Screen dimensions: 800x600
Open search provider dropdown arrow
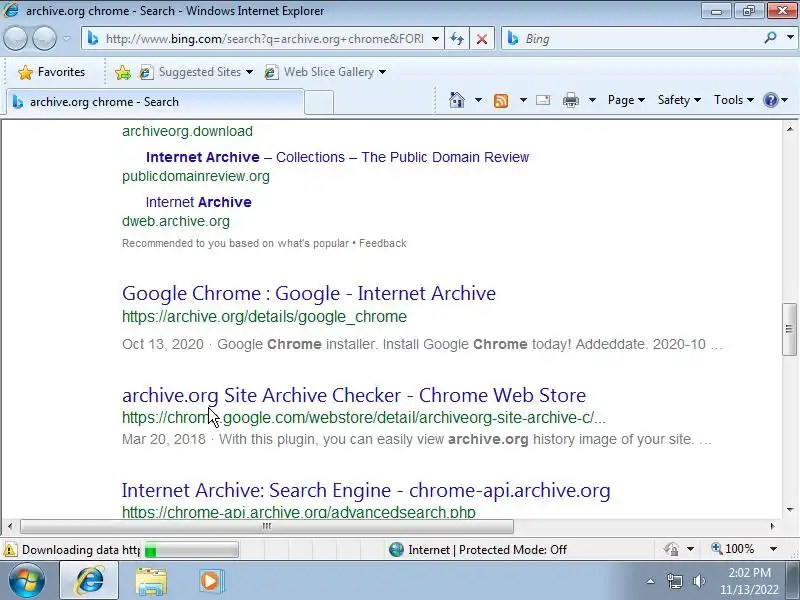[790, 38]
